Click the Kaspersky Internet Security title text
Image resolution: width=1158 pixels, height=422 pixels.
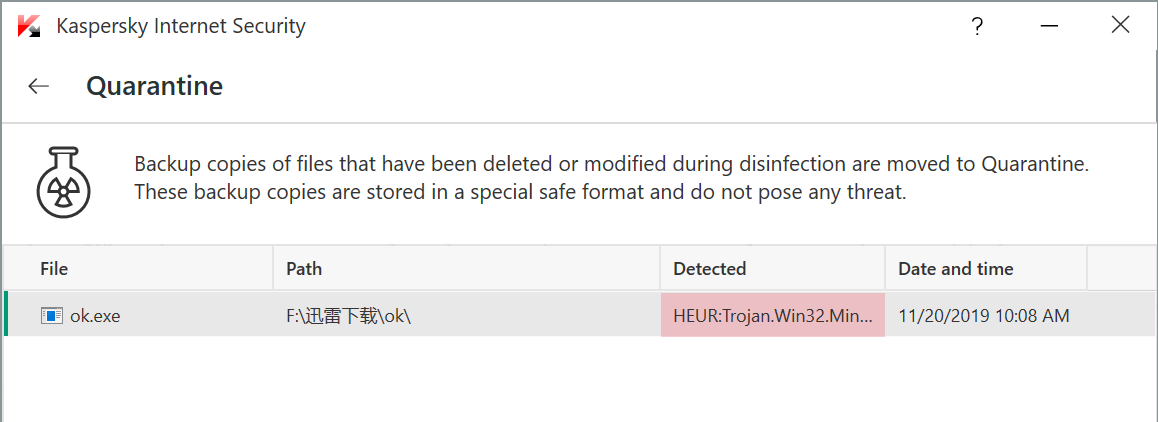point(181,27)
